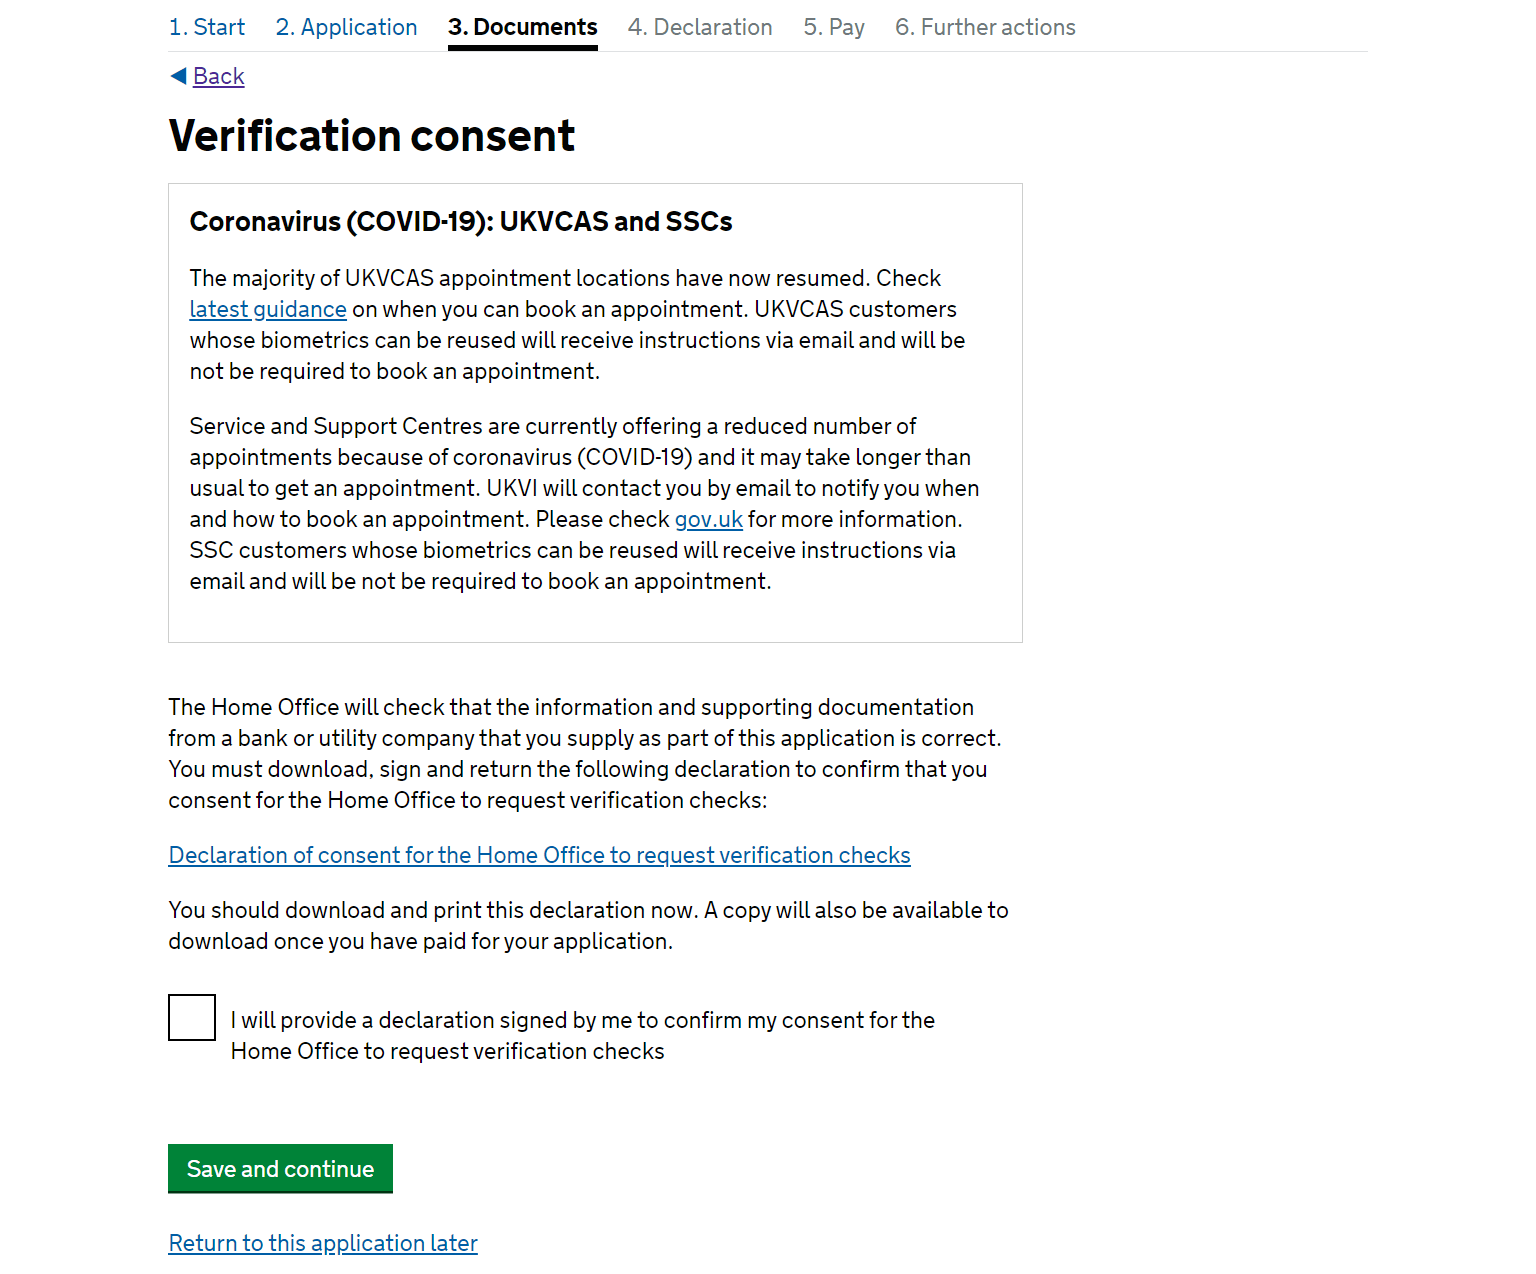The image size is (1536, 1274).
Task: Navigate to the 4. Declaration step
Action: coord(699,27)
